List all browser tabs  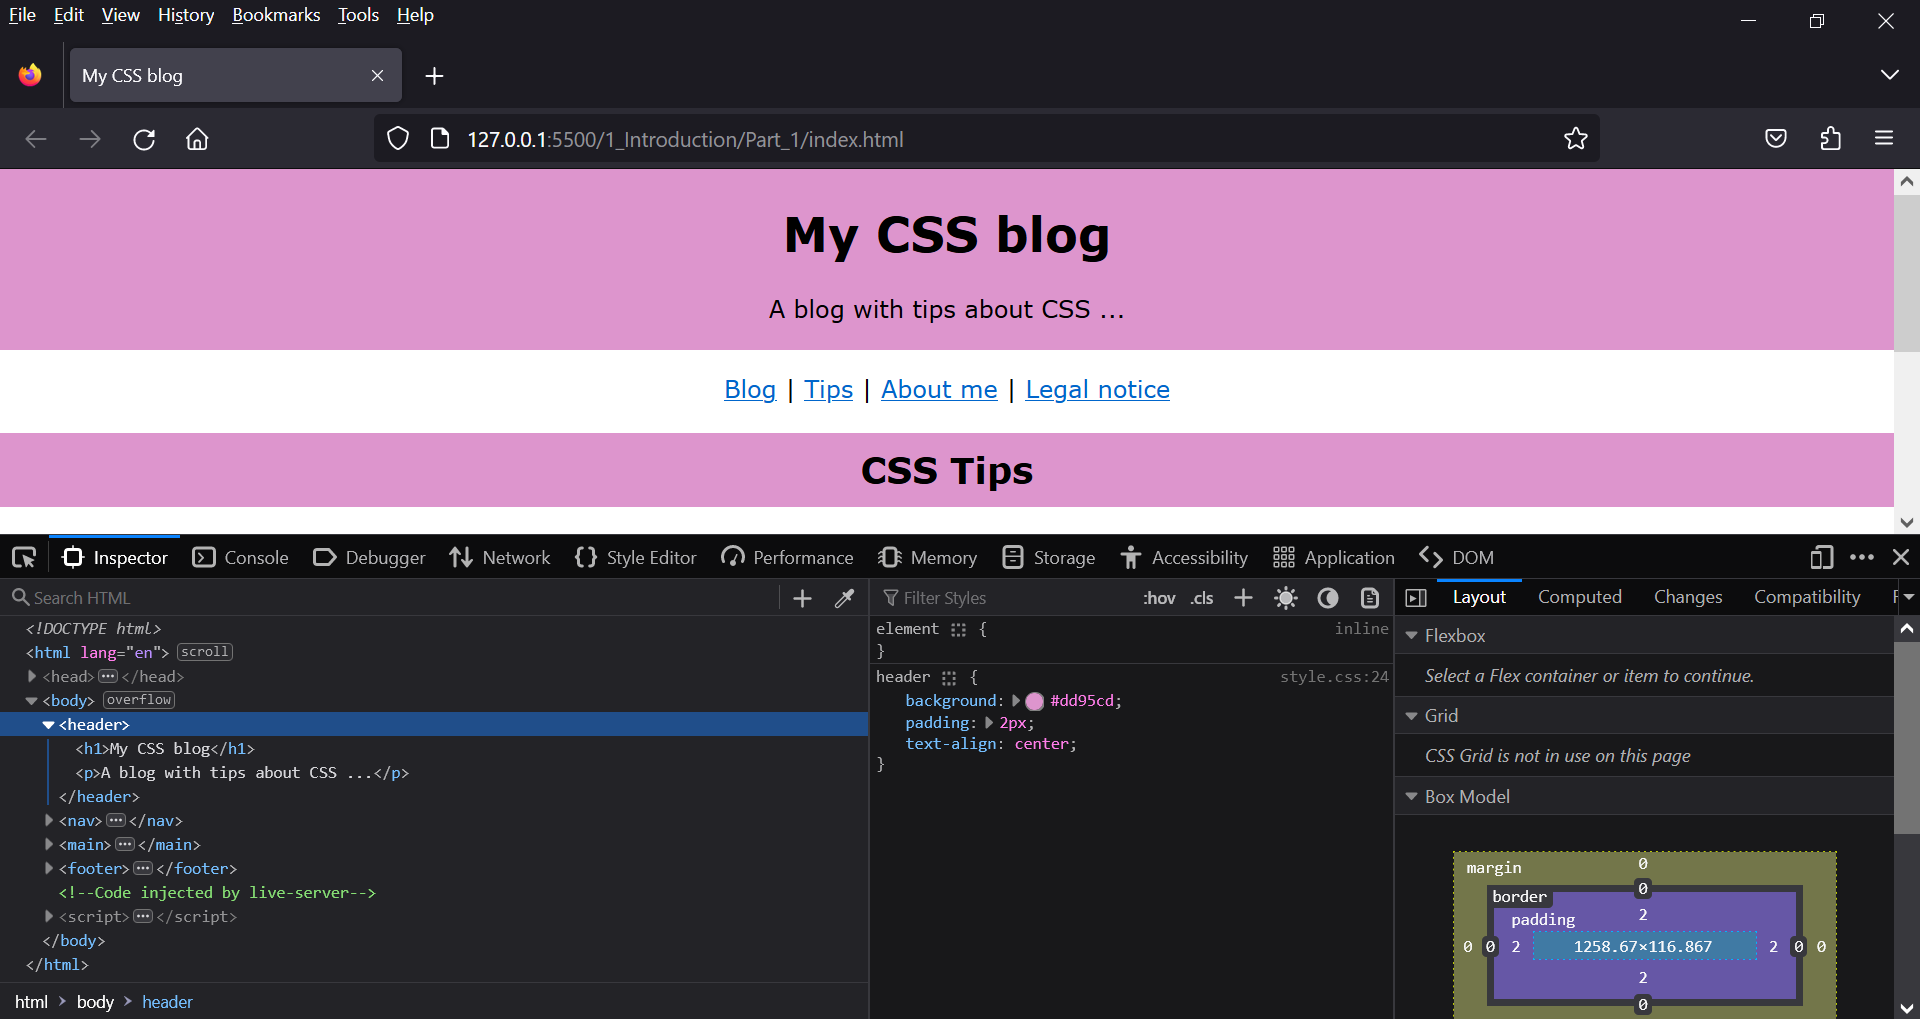point(1889,75)
